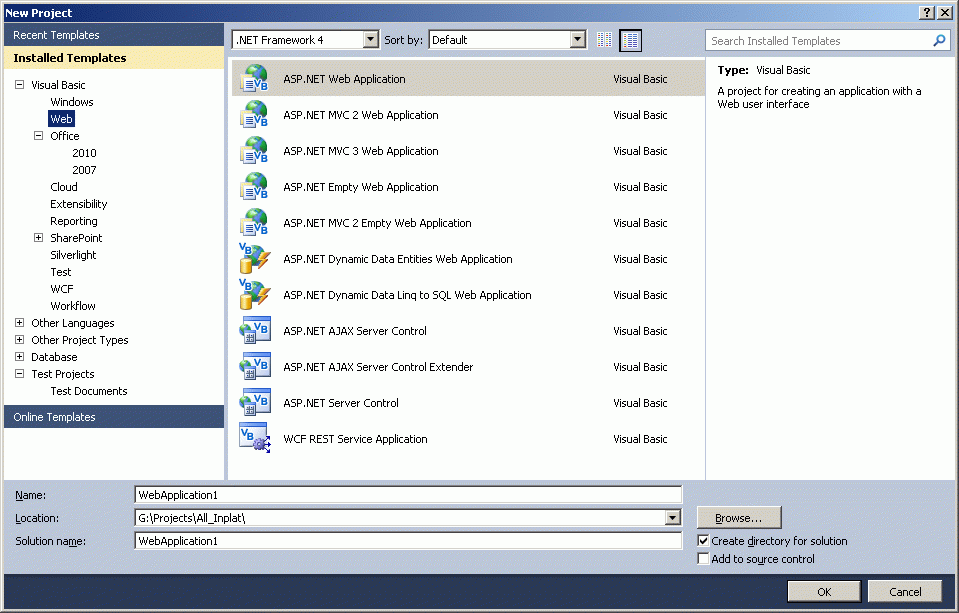Image resolution: width=959 pixels, height=613 pixels.
Task: Click the Help question mark button
Action: click(927, 13)
